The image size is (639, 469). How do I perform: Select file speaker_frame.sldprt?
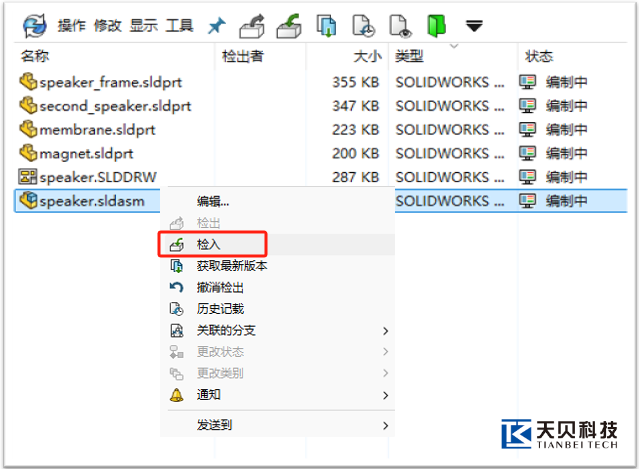[x=110, y=82]
